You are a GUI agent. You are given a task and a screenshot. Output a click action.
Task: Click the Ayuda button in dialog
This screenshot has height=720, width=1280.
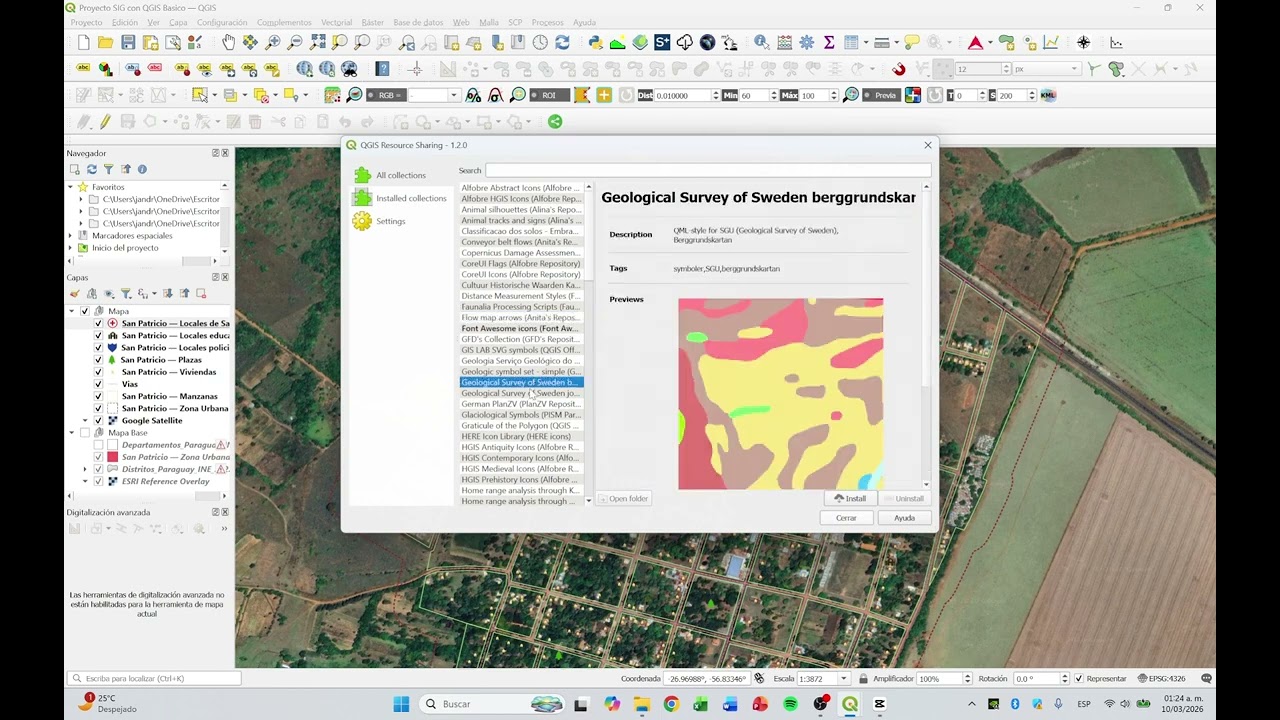tap(904, 518)
